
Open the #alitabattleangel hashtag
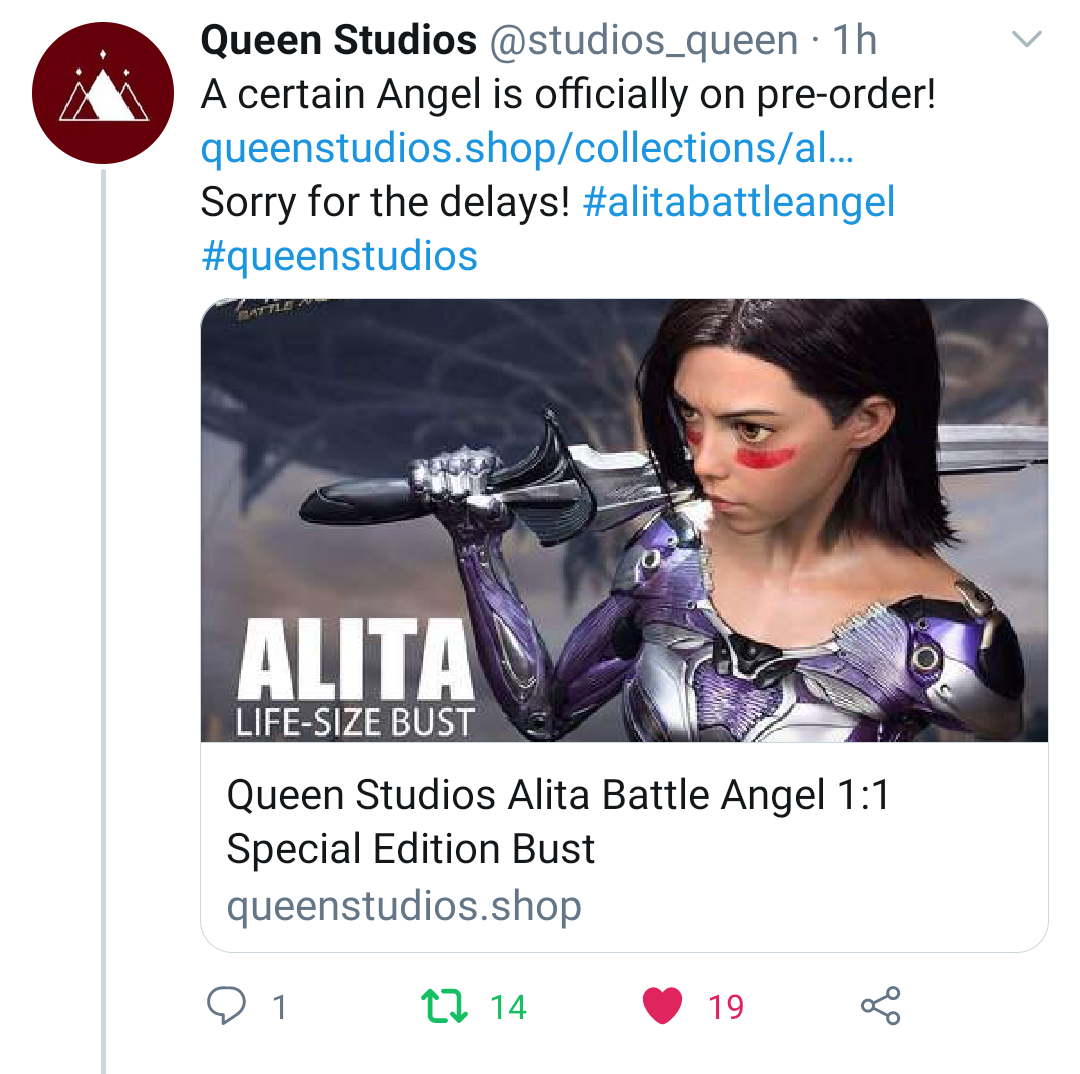[738, 203]
